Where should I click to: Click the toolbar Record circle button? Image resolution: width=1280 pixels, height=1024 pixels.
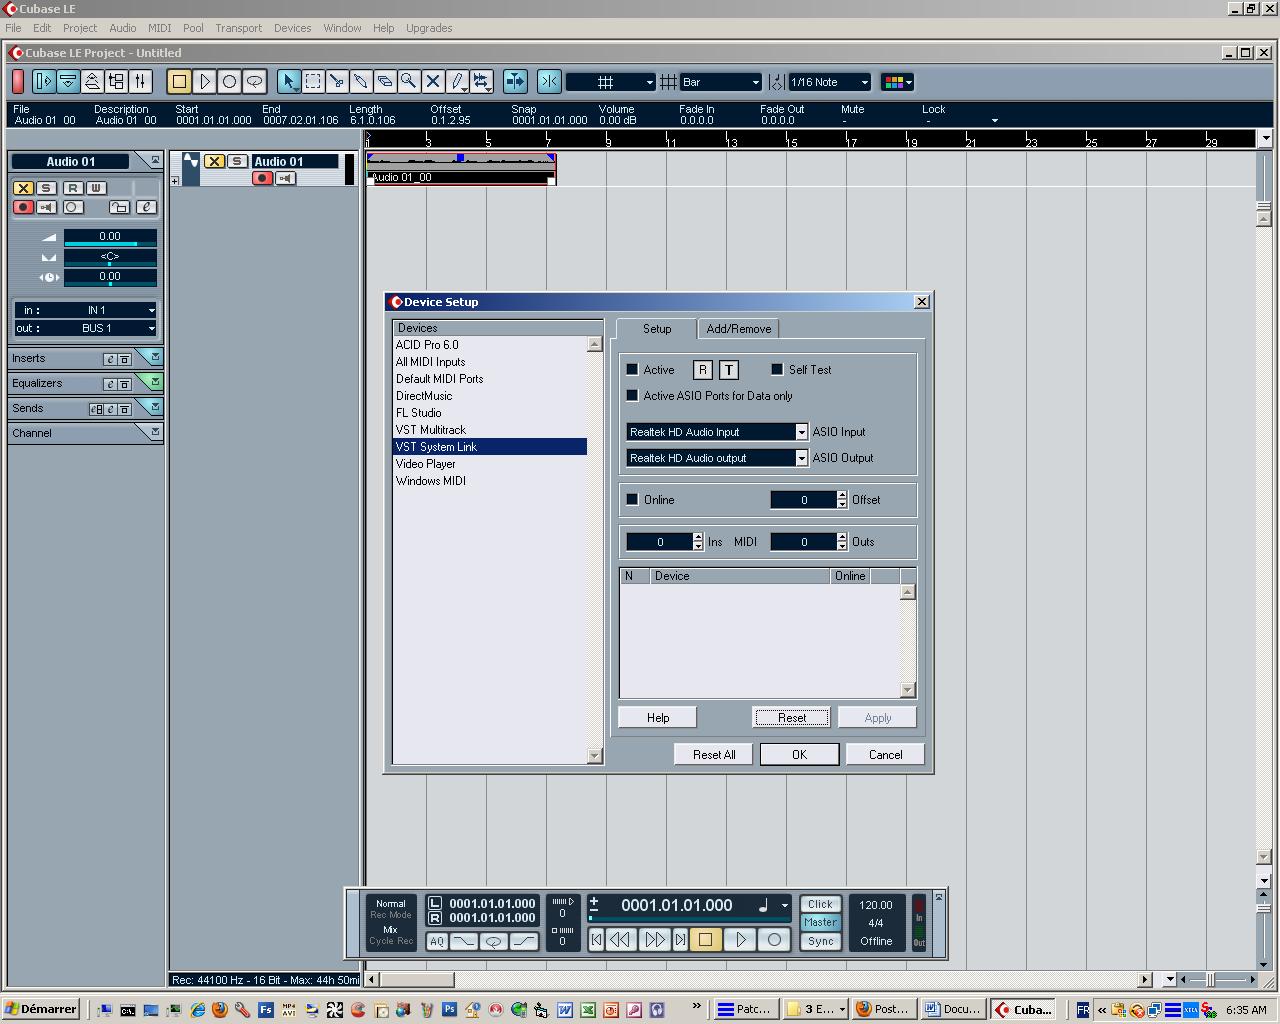[x=229, y=82]
